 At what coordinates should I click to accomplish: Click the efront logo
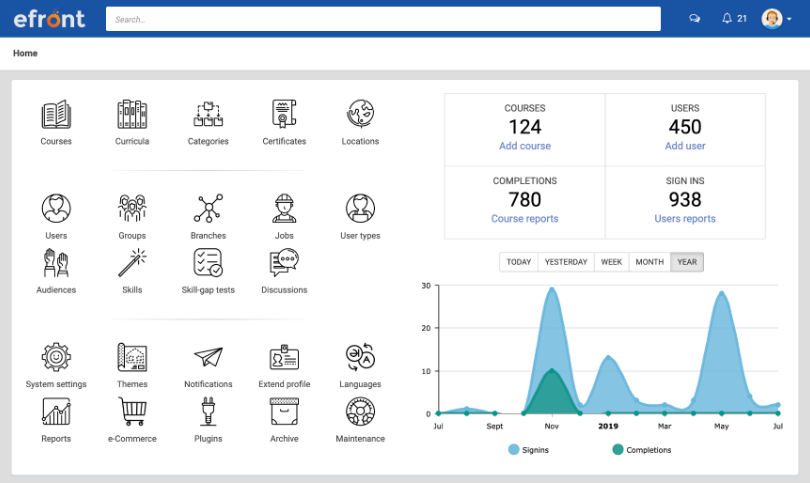click(x=49, y=19)
